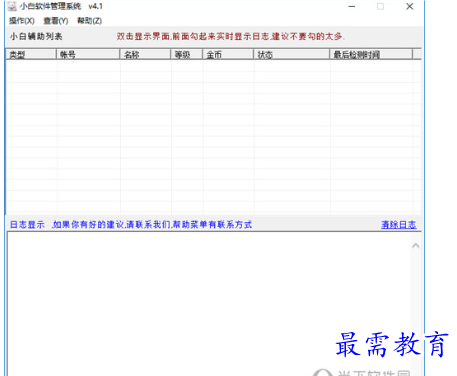Sort by the 帐号 column header

[88, 54]
